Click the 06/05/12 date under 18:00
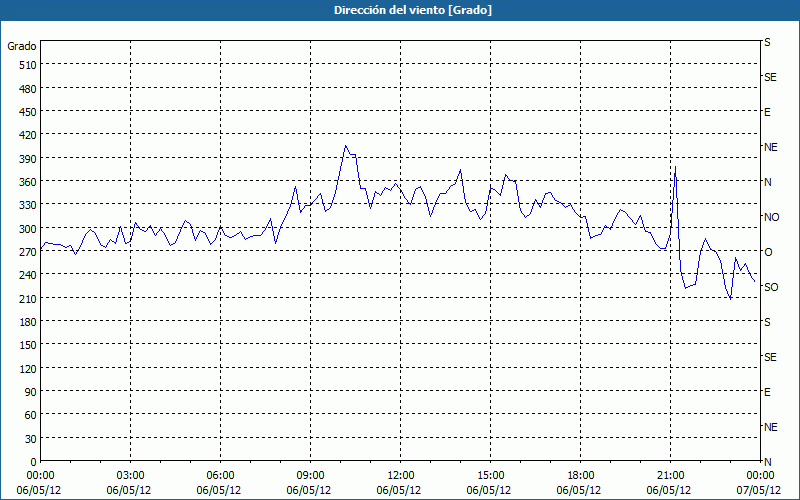 pos(579,490)
